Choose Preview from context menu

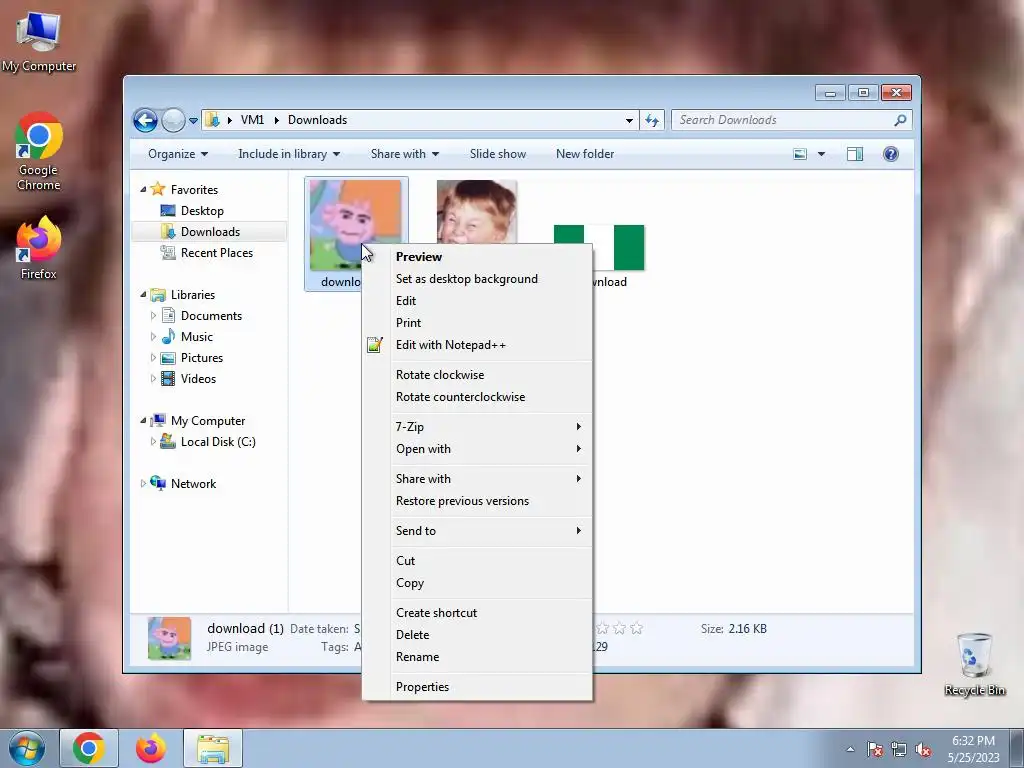pos(477,257)
